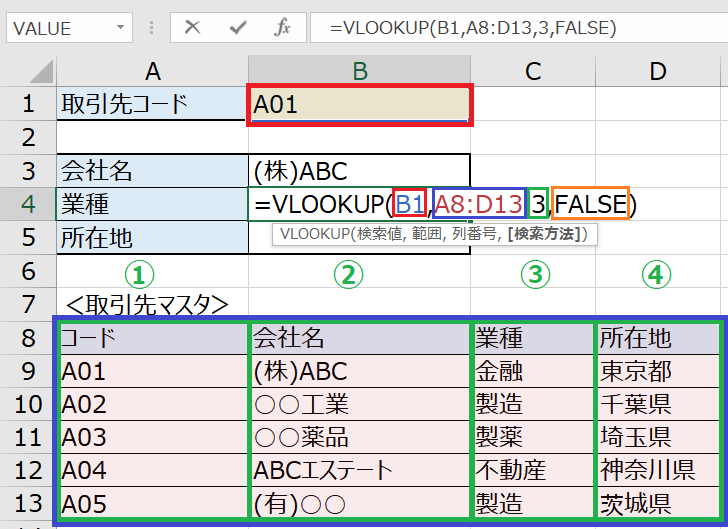The width and height of the screenshot is (728, 529).
Task: Select row 2 header
Action: [x=28, y=137]
